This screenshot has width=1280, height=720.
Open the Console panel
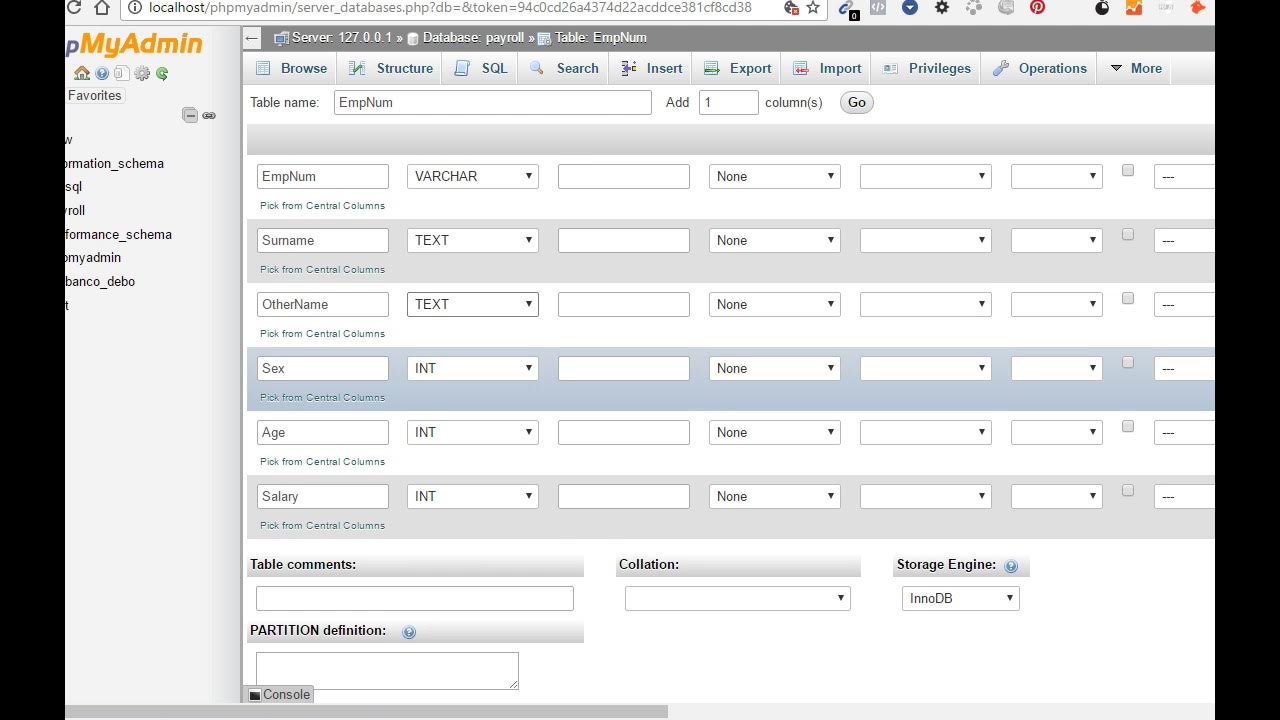(x=279, y=694)
